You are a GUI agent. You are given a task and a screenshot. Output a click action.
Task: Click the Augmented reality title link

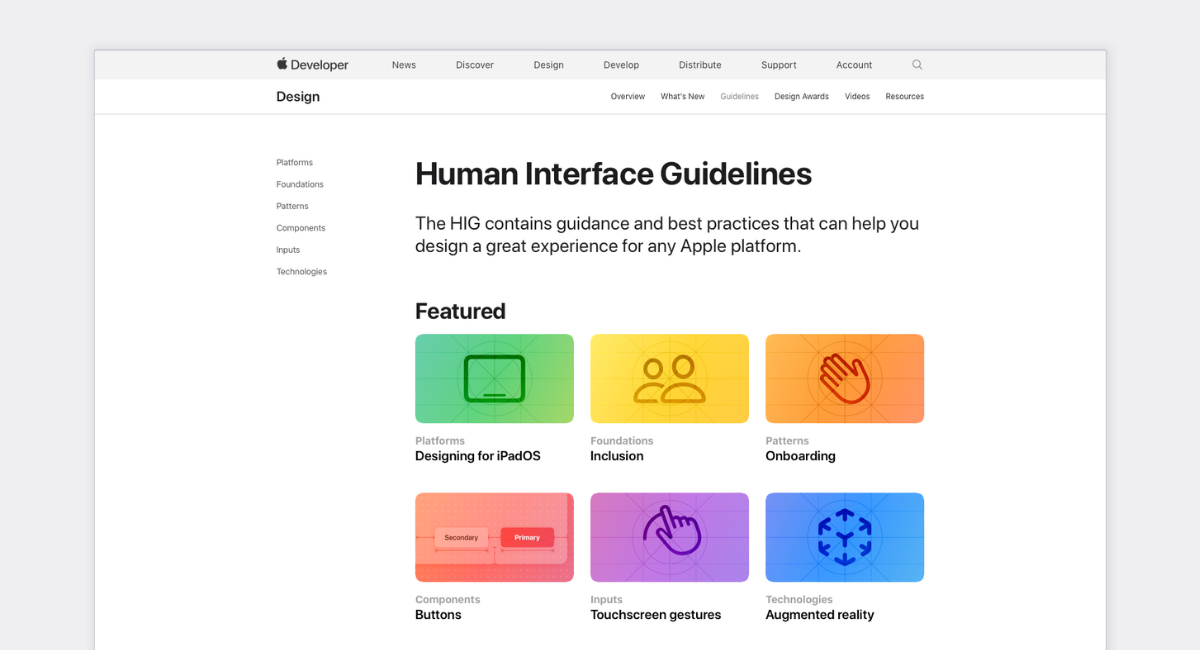[819, 615]
